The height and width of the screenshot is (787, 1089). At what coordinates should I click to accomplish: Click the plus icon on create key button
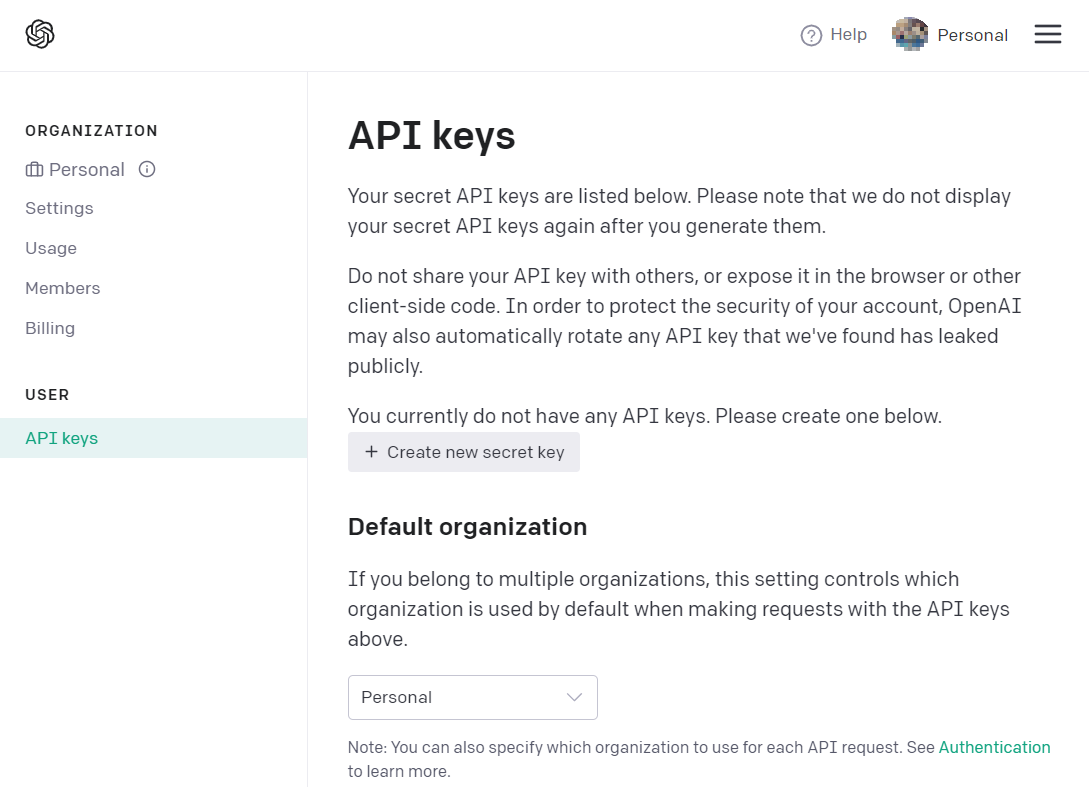(x=372, y=452)
